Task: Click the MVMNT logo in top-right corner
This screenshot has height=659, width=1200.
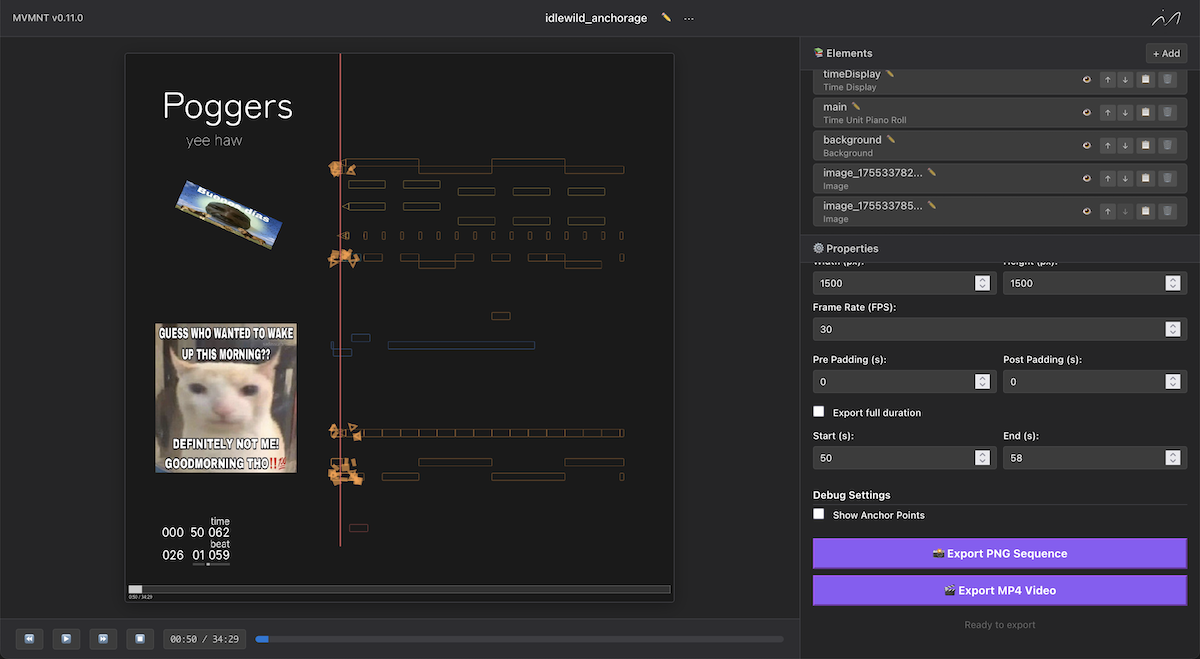Action: point(1166,18)
